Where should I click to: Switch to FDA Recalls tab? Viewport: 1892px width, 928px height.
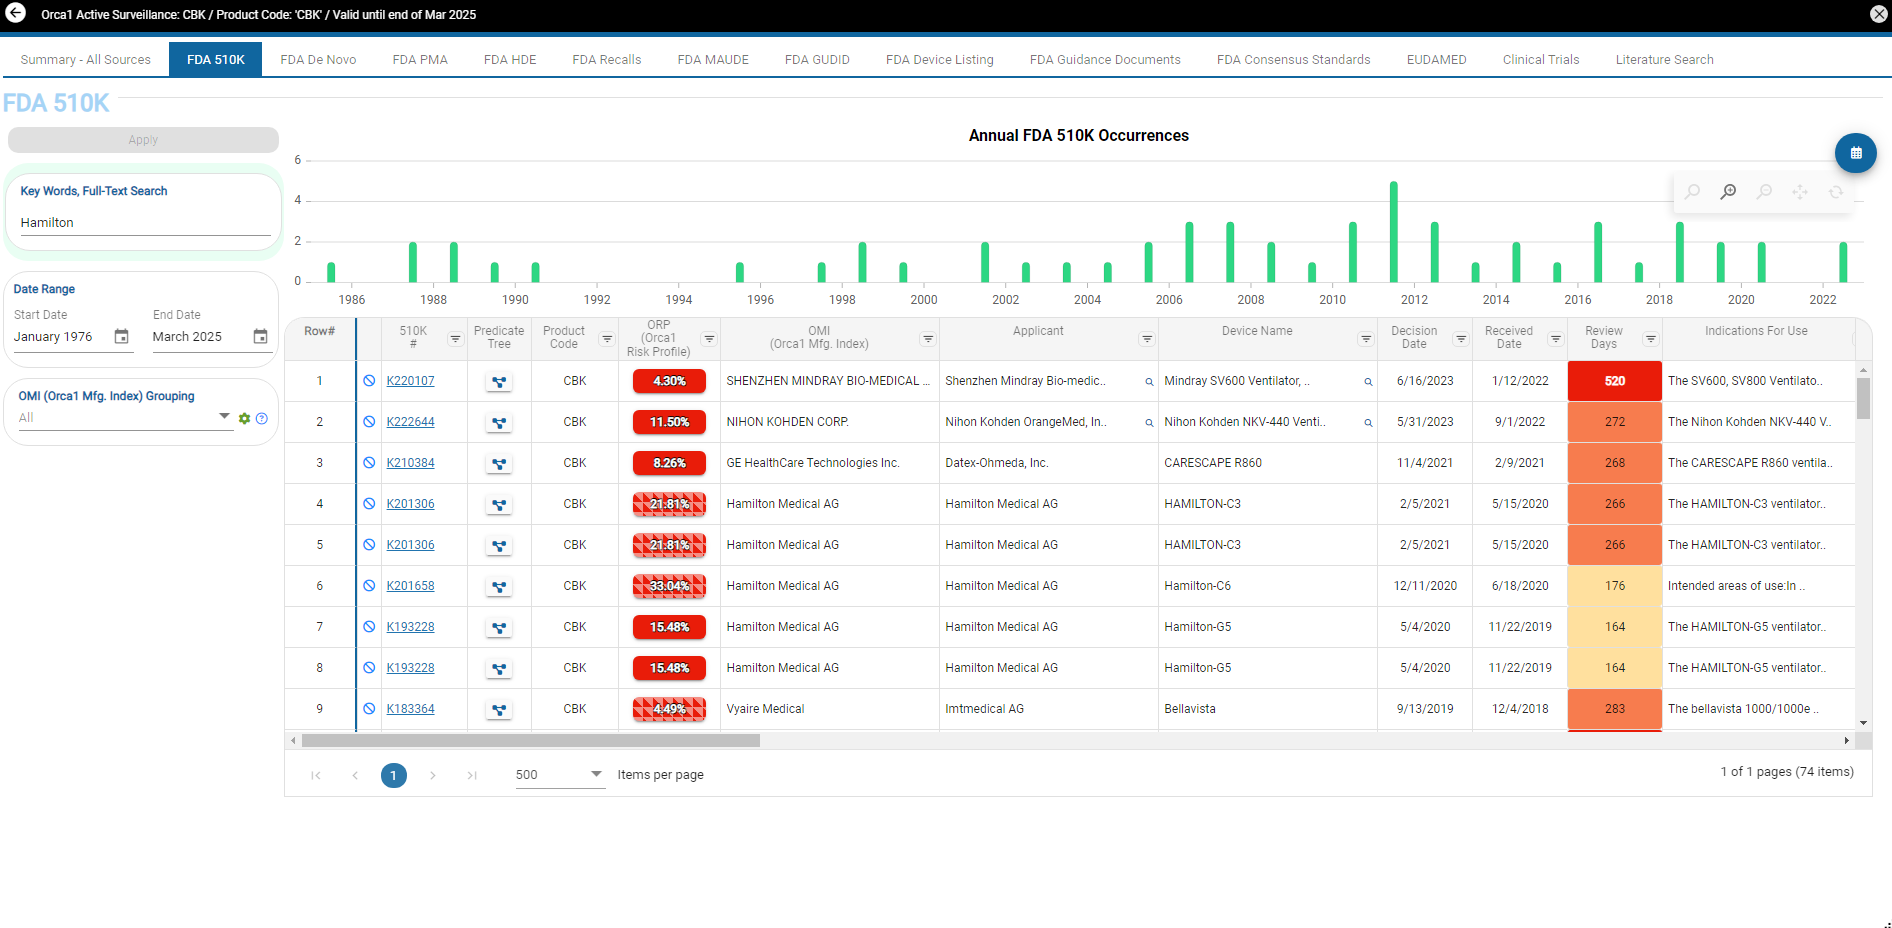coord(607,60)
